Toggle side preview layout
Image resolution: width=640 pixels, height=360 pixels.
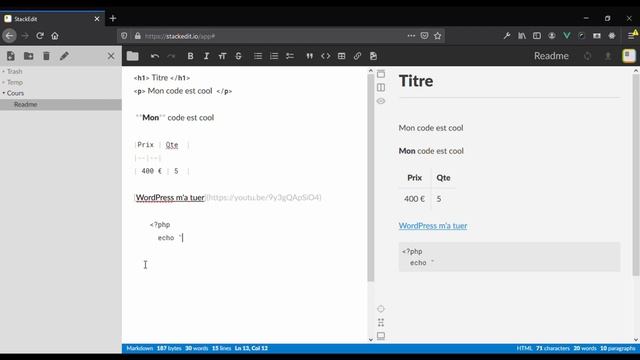point(381,87)
